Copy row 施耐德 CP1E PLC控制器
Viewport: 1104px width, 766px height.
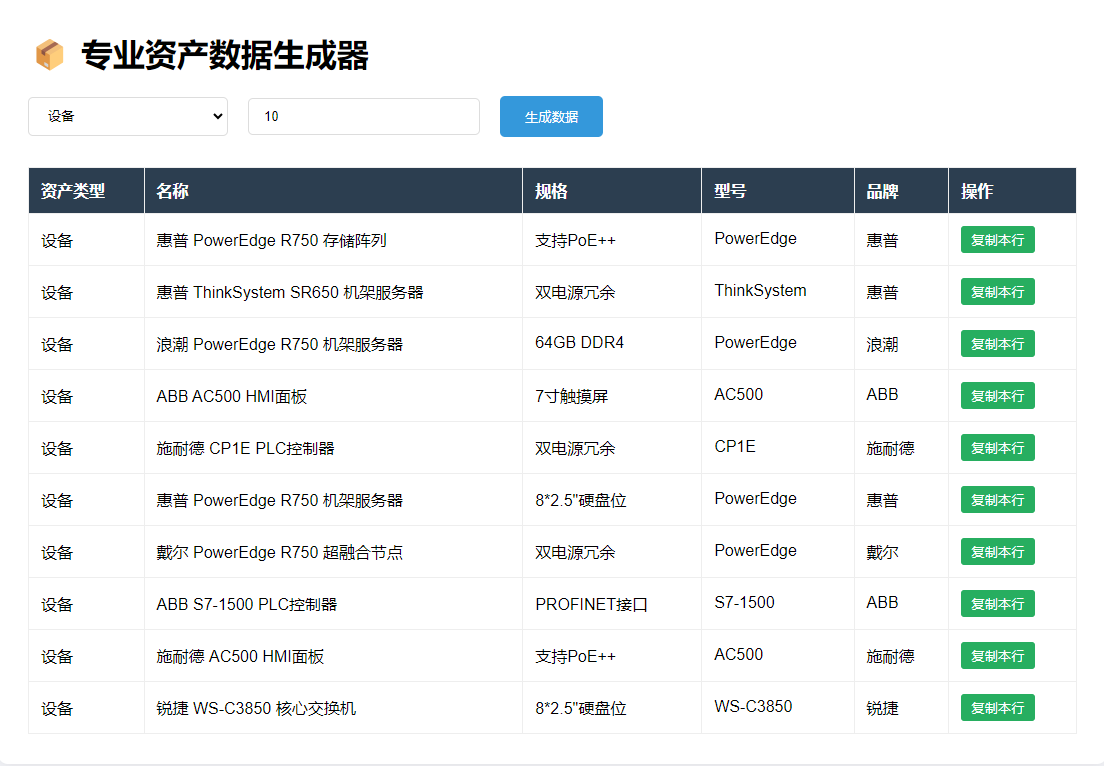998,448
